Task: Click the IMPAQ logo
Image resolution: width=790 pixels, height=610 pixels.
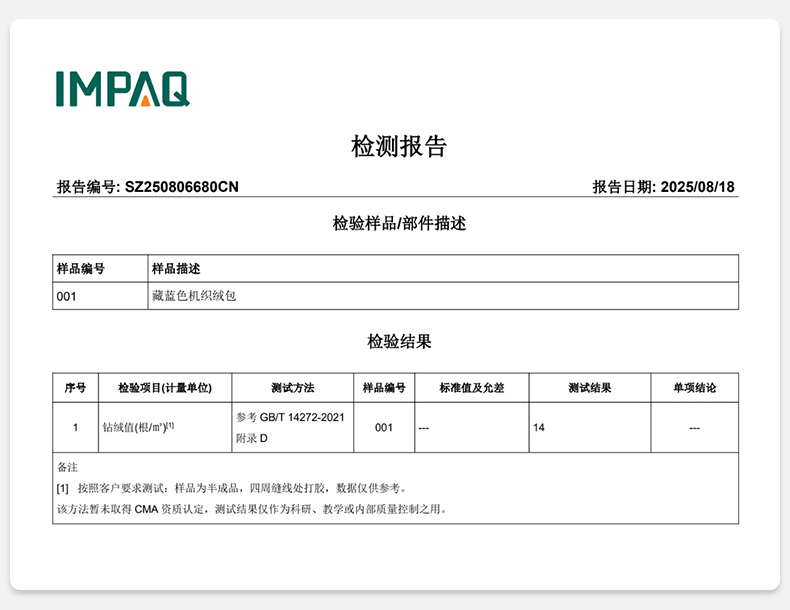Action: (x=122, y=89)
